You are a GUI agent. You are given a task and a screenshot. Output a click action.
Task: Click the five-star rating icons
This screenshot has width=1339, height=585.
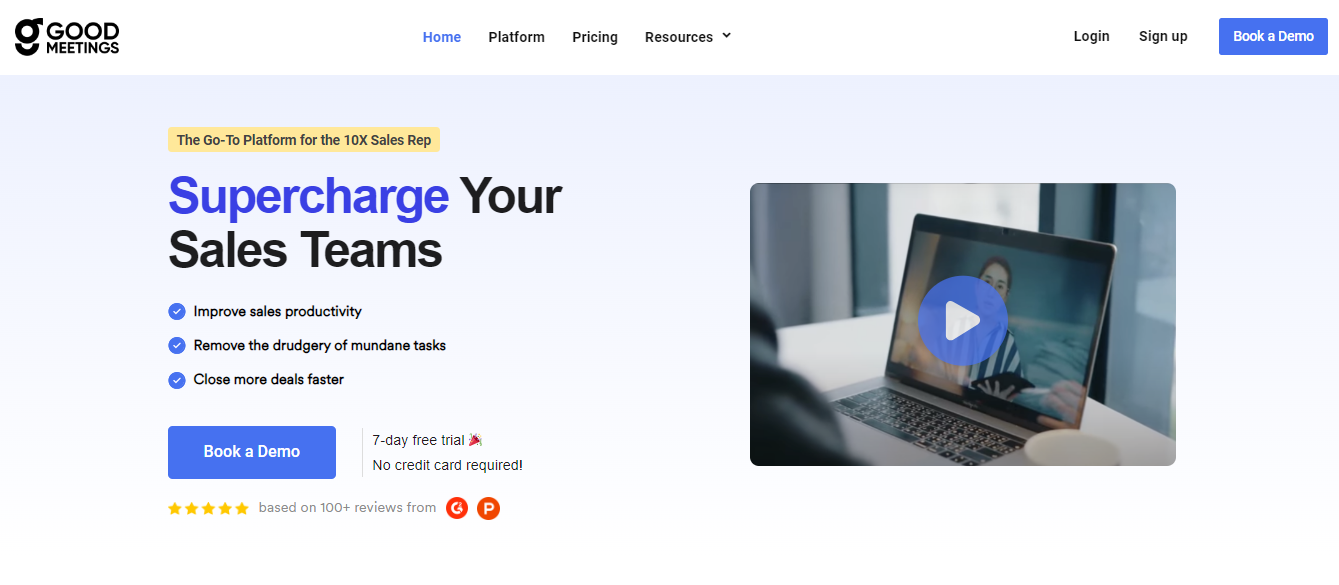[x=208, y=508]
